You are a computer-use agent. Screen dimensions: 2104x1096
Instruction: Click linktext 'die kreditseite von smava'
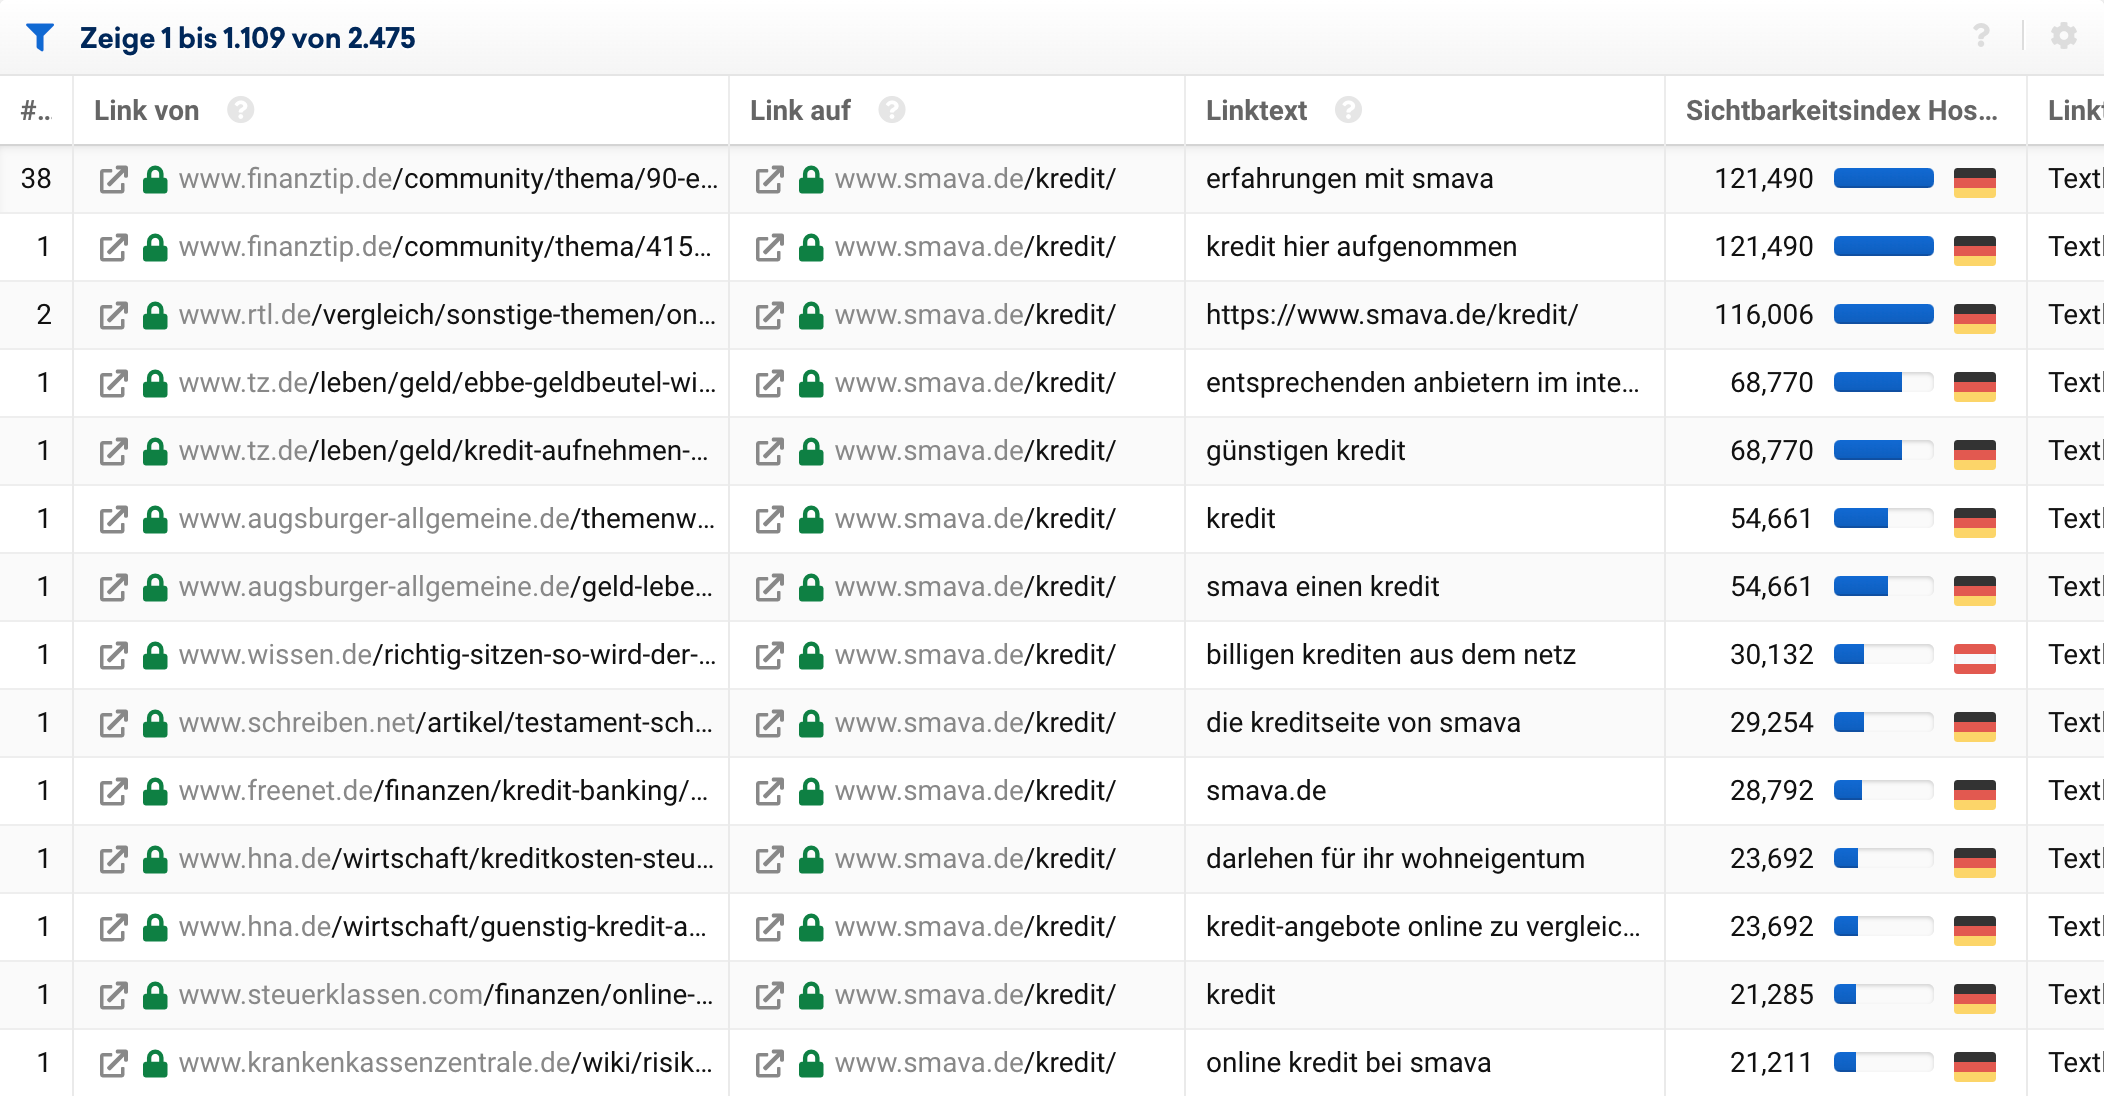tap(1362, 723)
